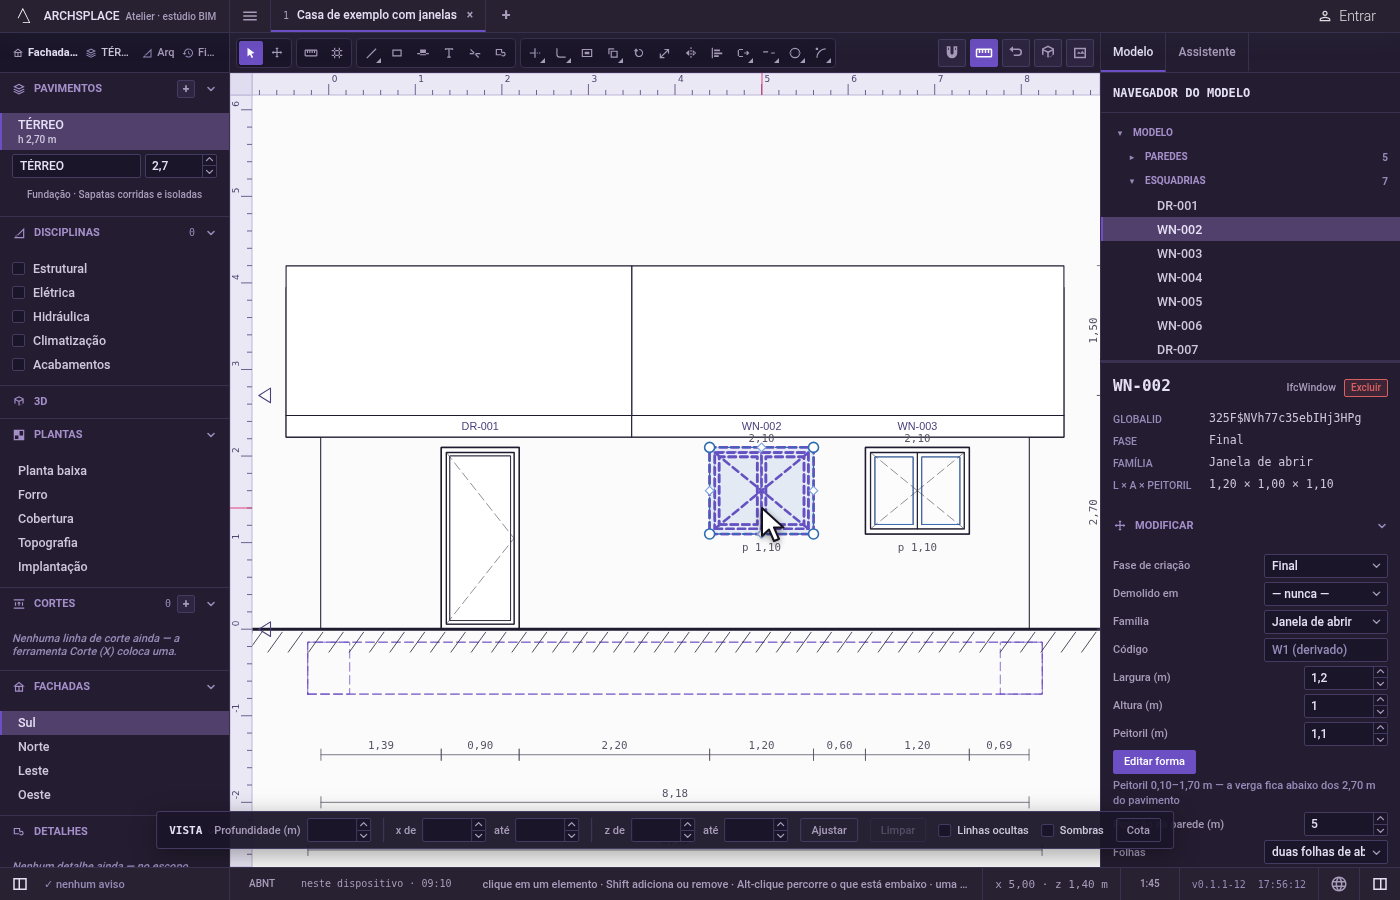Click the Editar forma button
This screenshot has width=1400, height=900.
click(x=1154, y=762)
